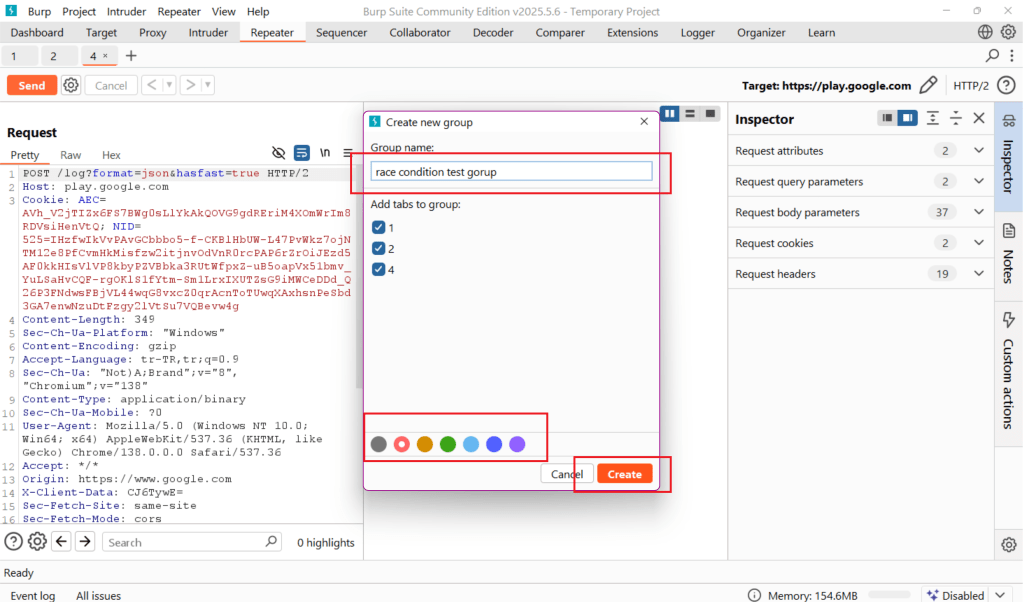
Task: Click the pencil icon to edit target
Action: (928, 85)
